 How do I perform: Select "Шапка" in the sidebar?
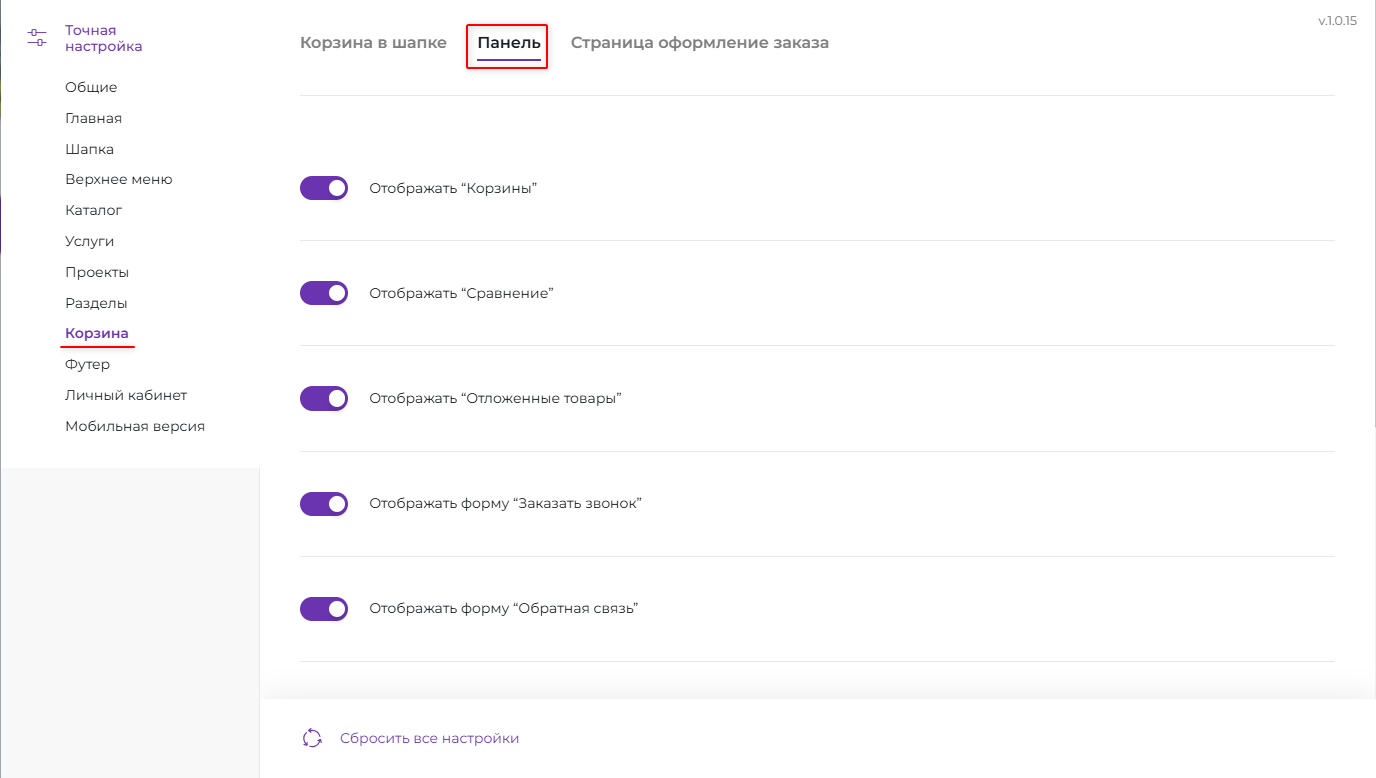click(89, 149)
